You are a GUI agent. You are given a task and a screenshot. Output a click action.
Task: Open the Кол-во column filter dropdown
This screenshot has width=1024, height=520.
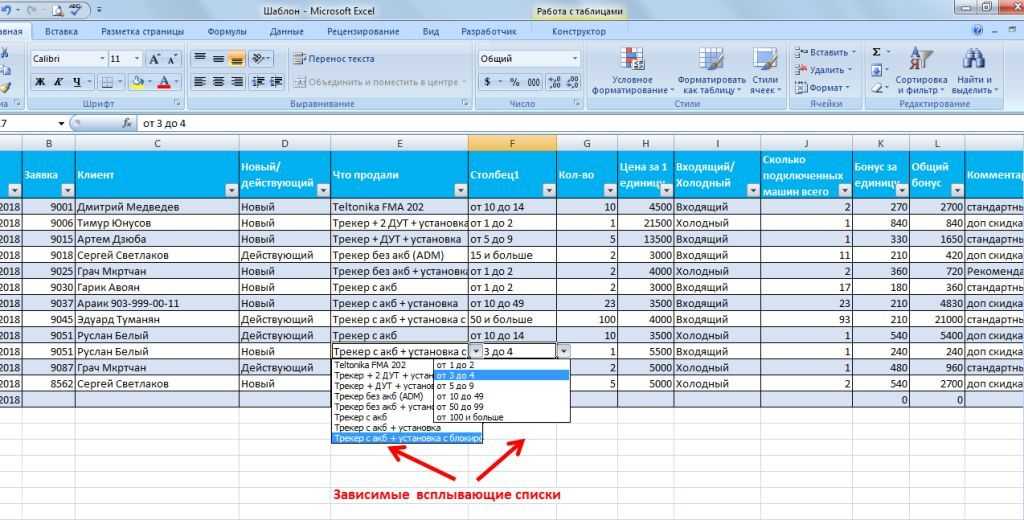[x=610, y=190]
